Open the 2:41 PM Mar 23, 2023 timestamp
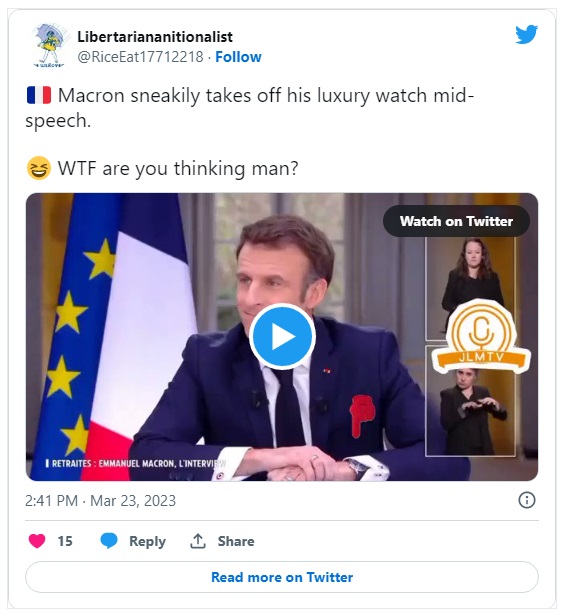Image resolution: width=566 pixels, height=615 pixels. click(100, 501)
